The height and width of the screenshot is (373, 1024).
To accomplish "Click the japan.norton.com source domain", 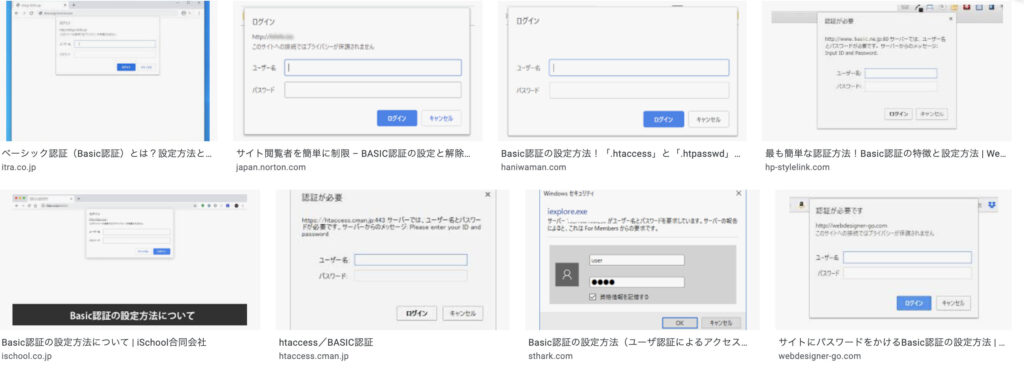I will click(x=270, y=168).
